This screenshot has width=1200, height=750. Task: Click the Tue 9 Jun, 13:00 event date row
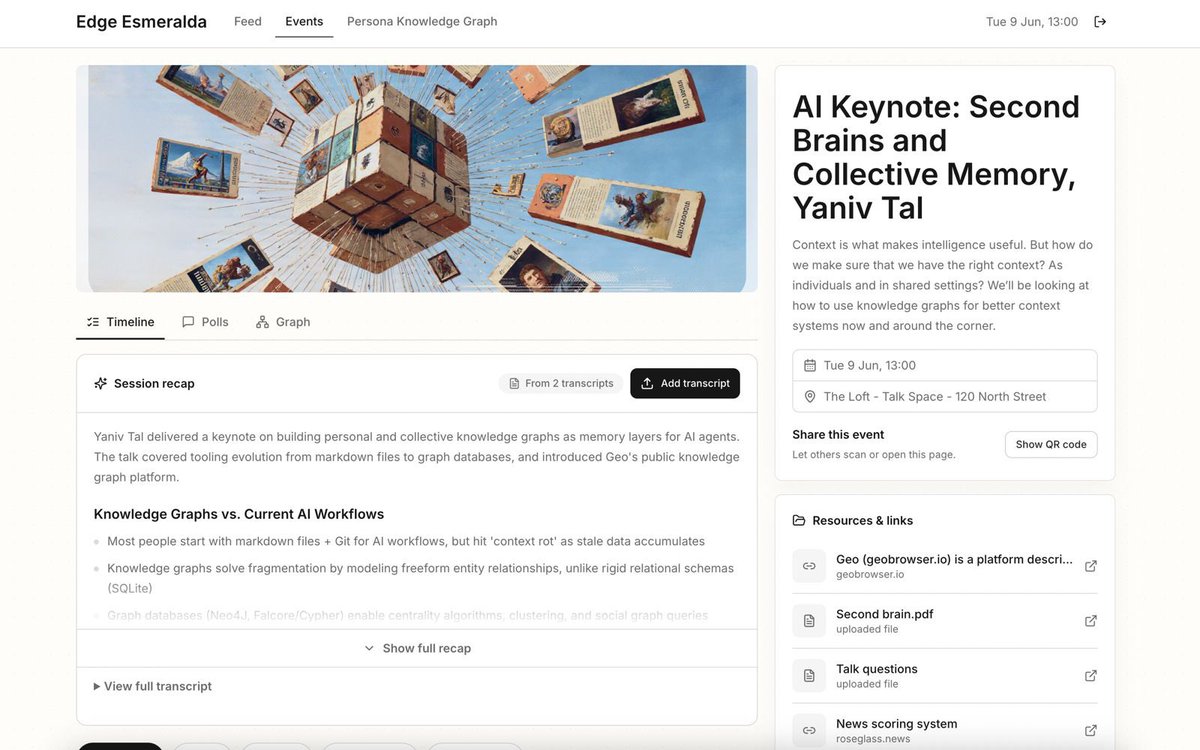[945, 366]
